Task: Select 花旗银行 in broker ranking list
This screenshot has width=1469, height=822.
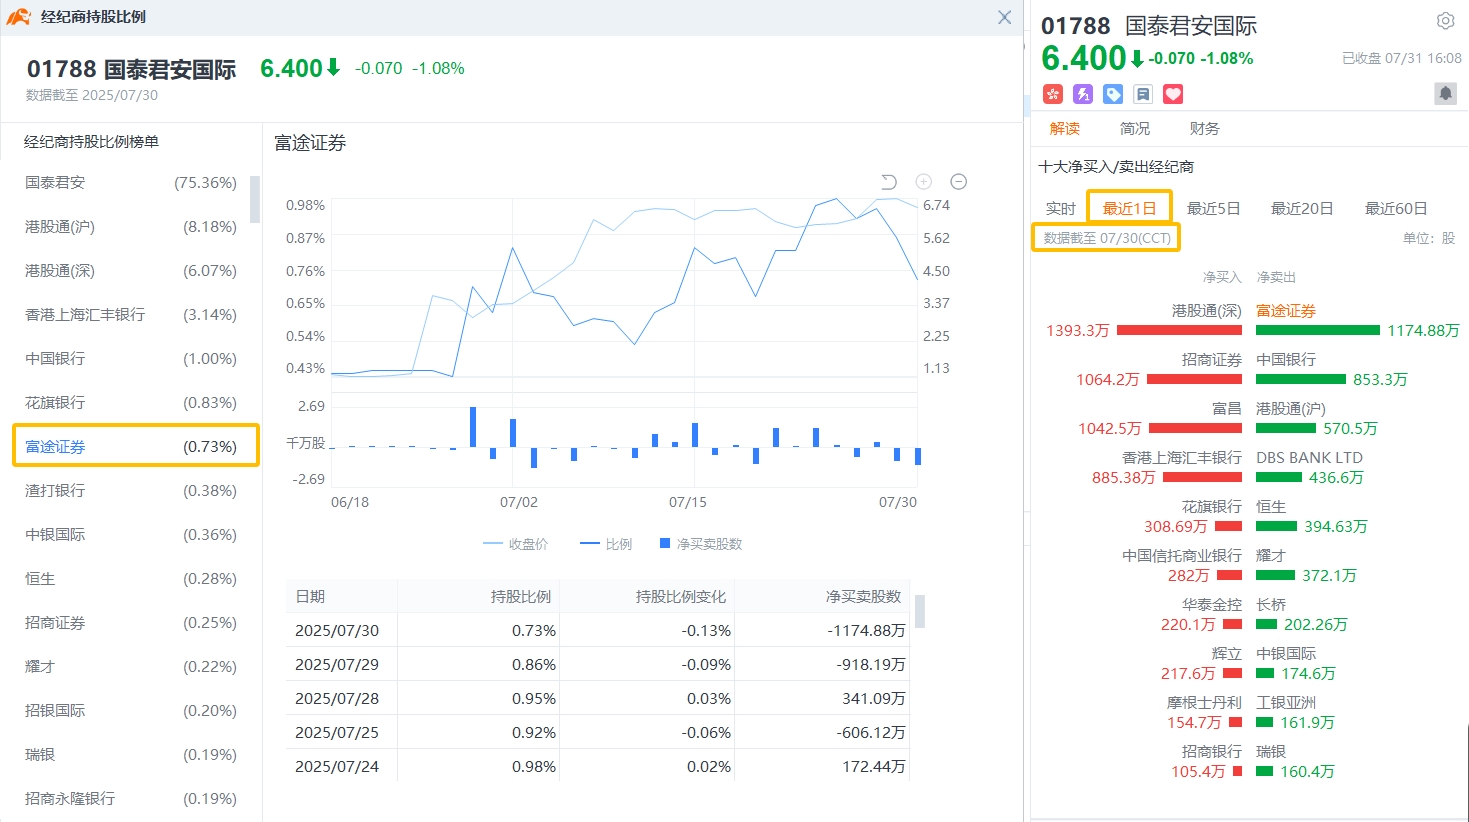Action: (131, 403)
